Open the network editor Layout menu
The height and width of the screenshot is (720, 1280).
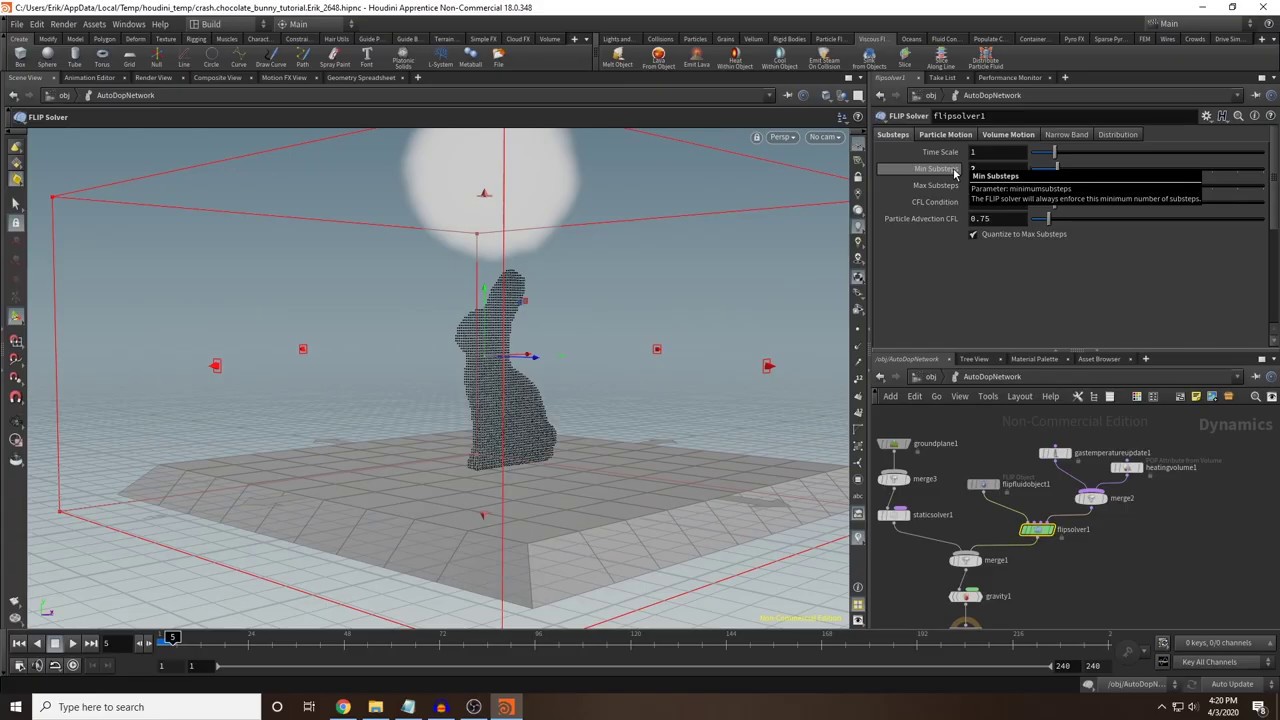click(x=1019, y=397)
